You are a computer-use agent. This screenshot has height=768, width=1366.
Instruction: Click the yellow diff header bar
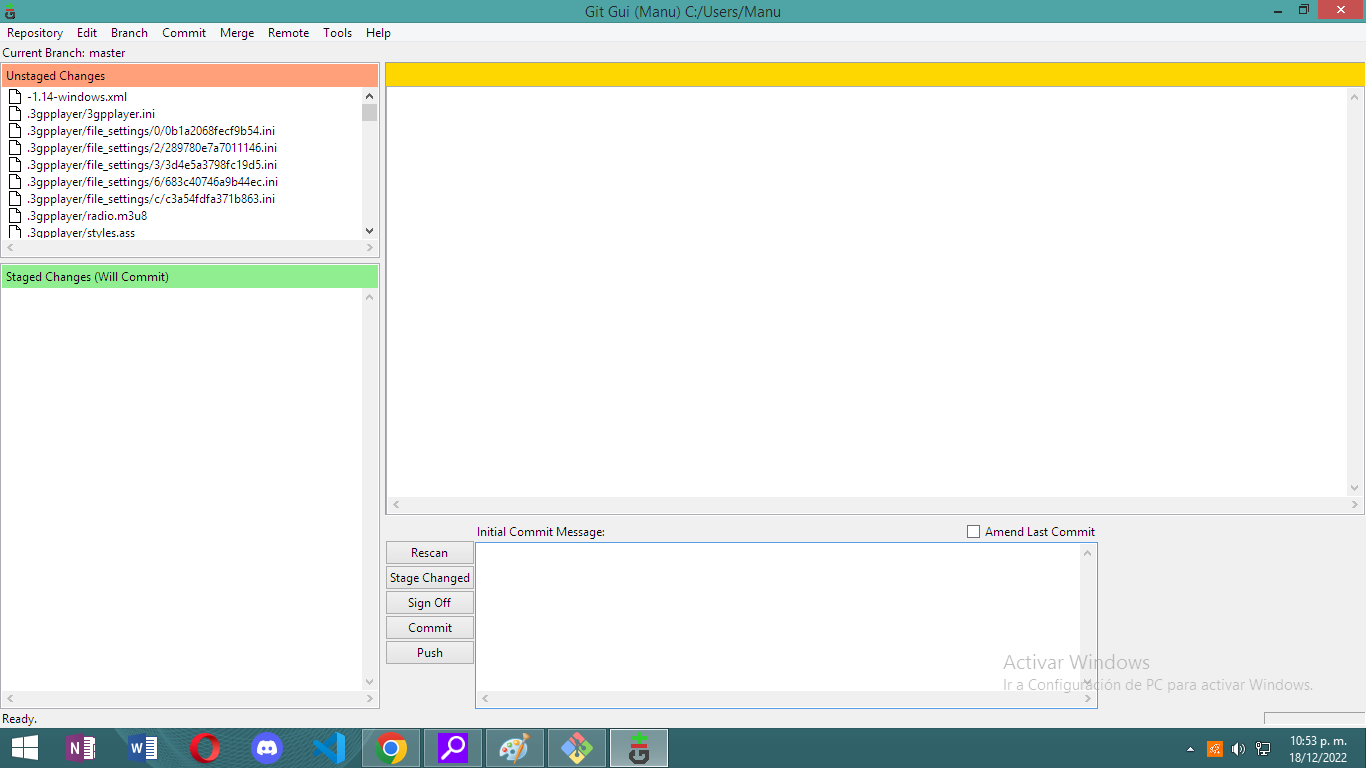point(875,75)
